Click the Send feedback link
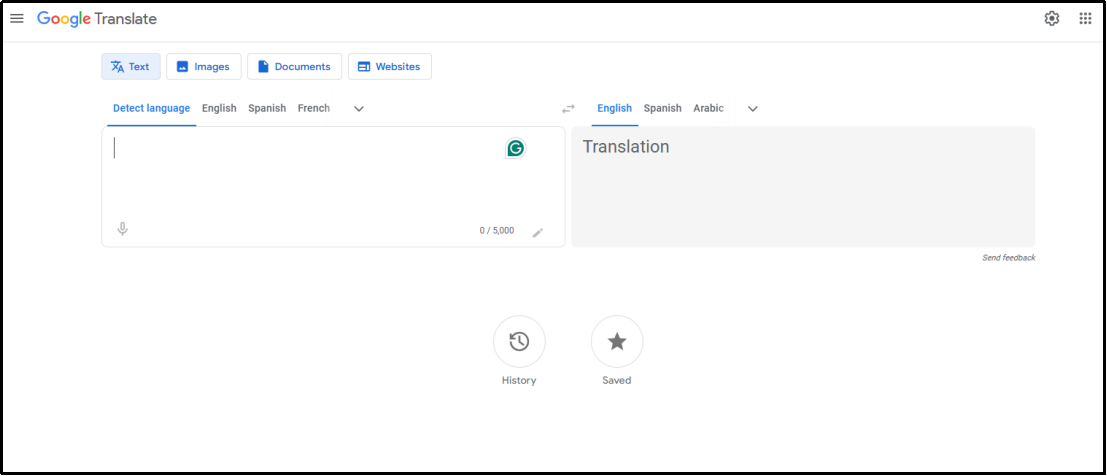Image resolution: width=1107 pixels, height=476 pixels. coord(1008,258)
